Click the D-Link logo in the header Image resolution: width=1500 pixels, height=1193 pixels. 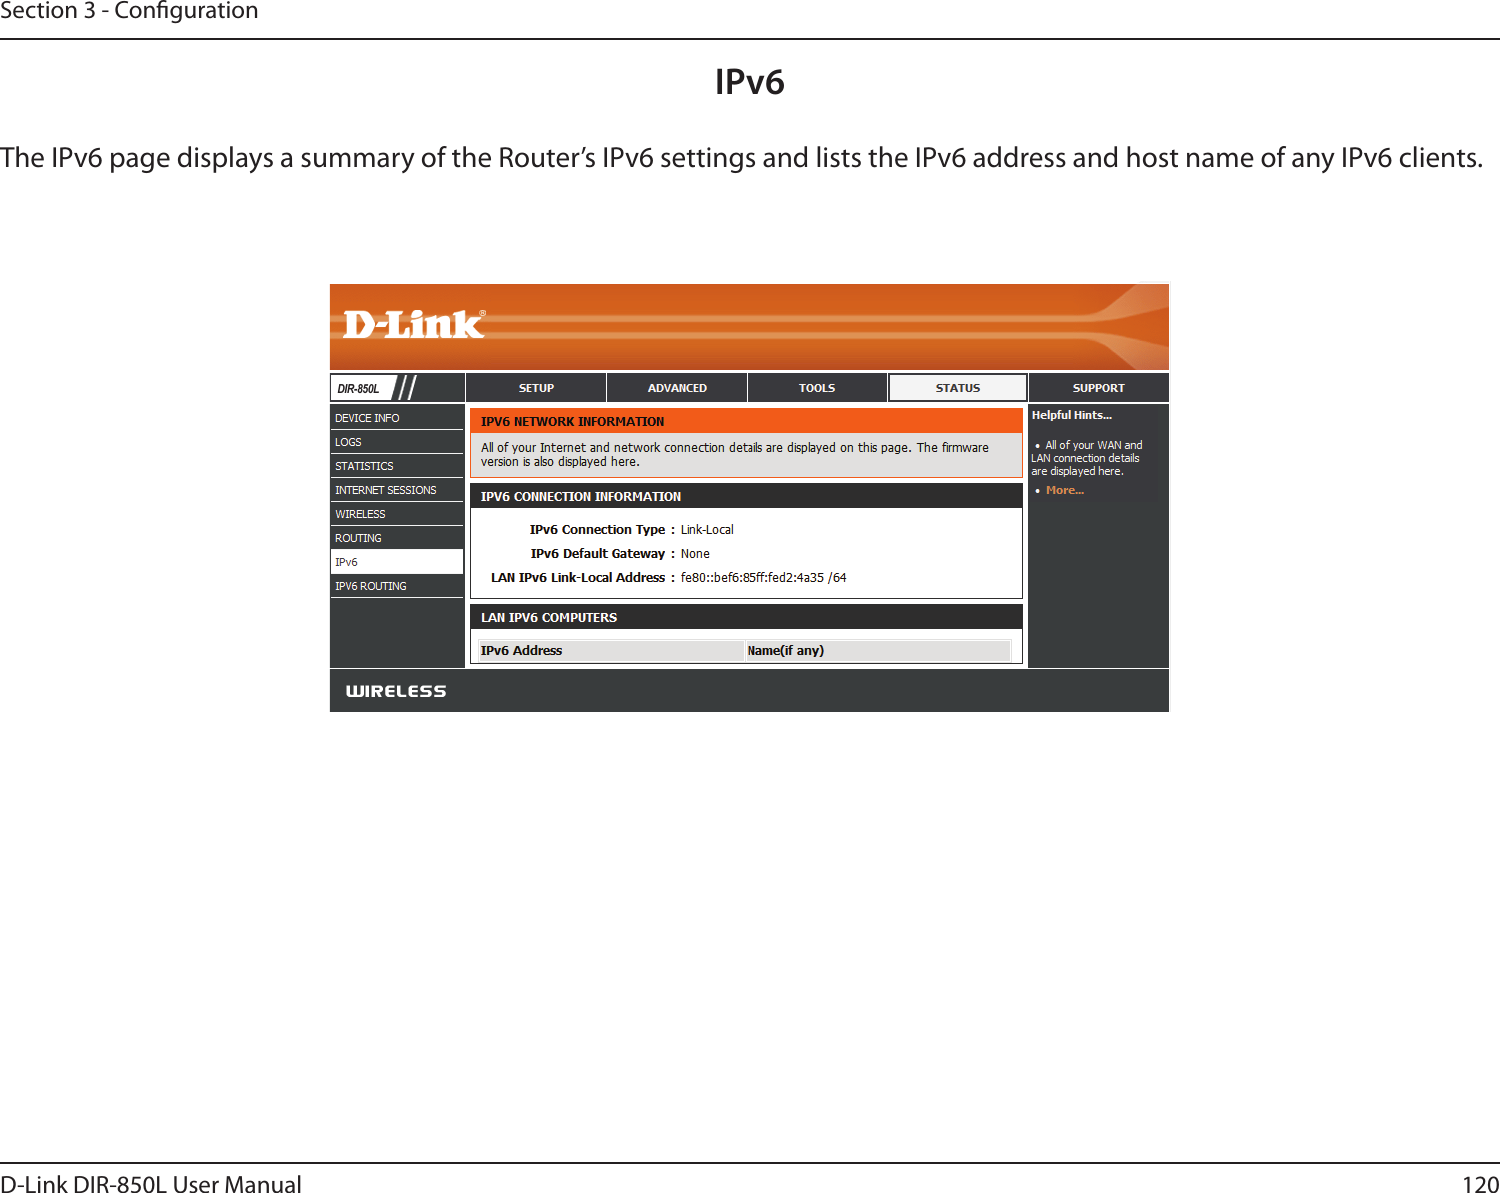(414, 324)
